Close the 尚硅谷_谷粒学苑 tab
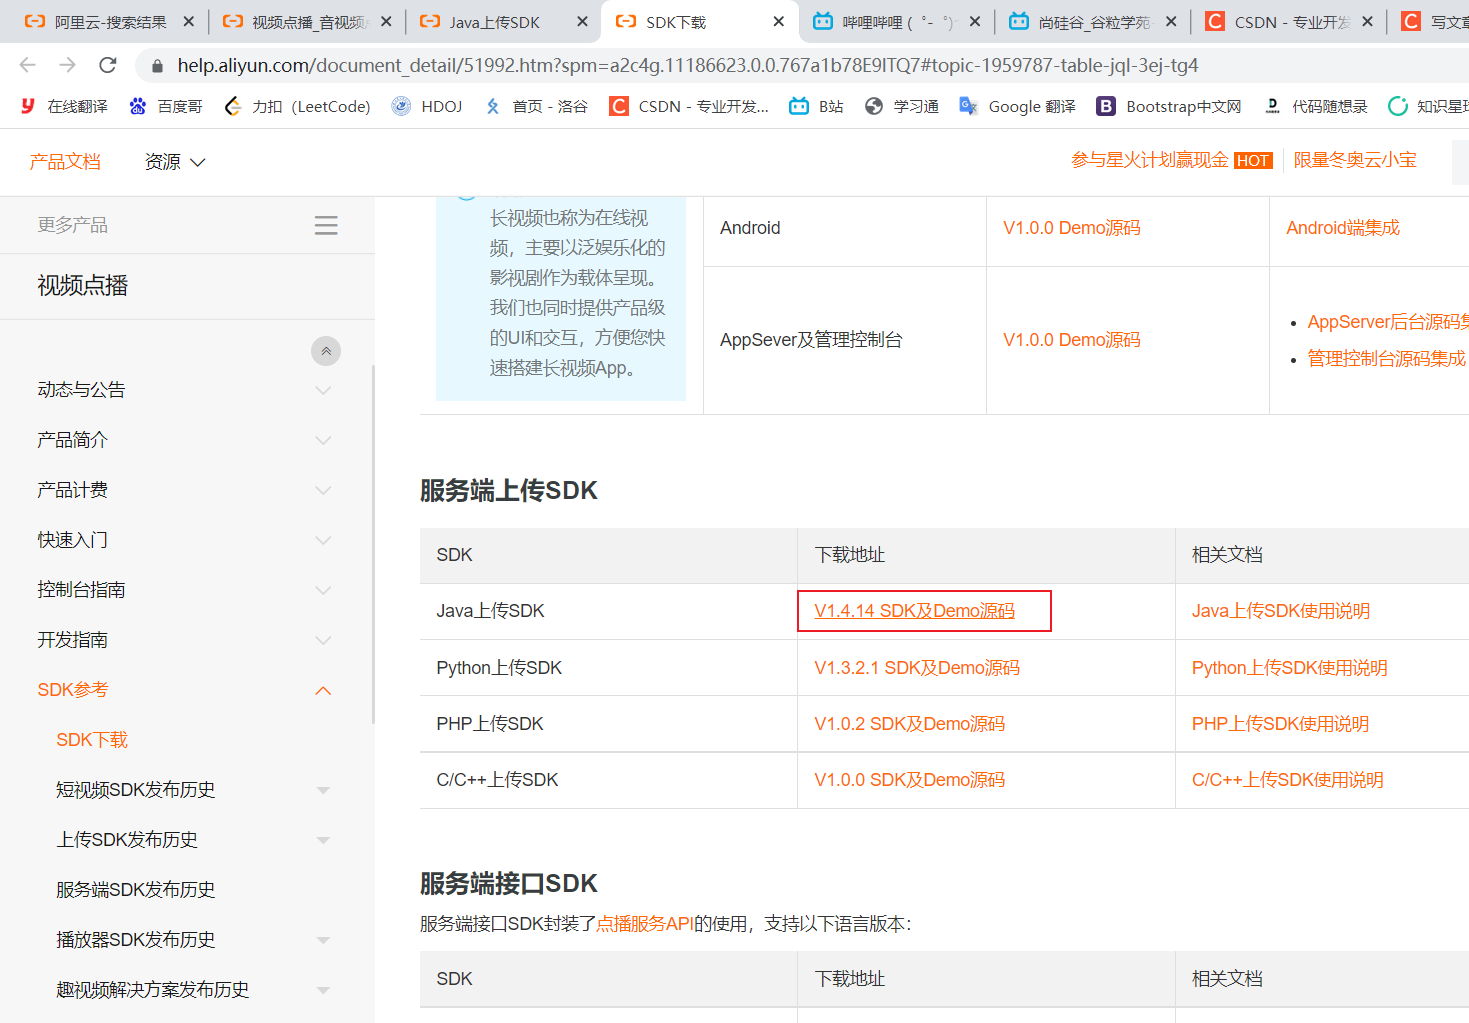This screenshot has width=1469, height=1023. (1171, 21)
